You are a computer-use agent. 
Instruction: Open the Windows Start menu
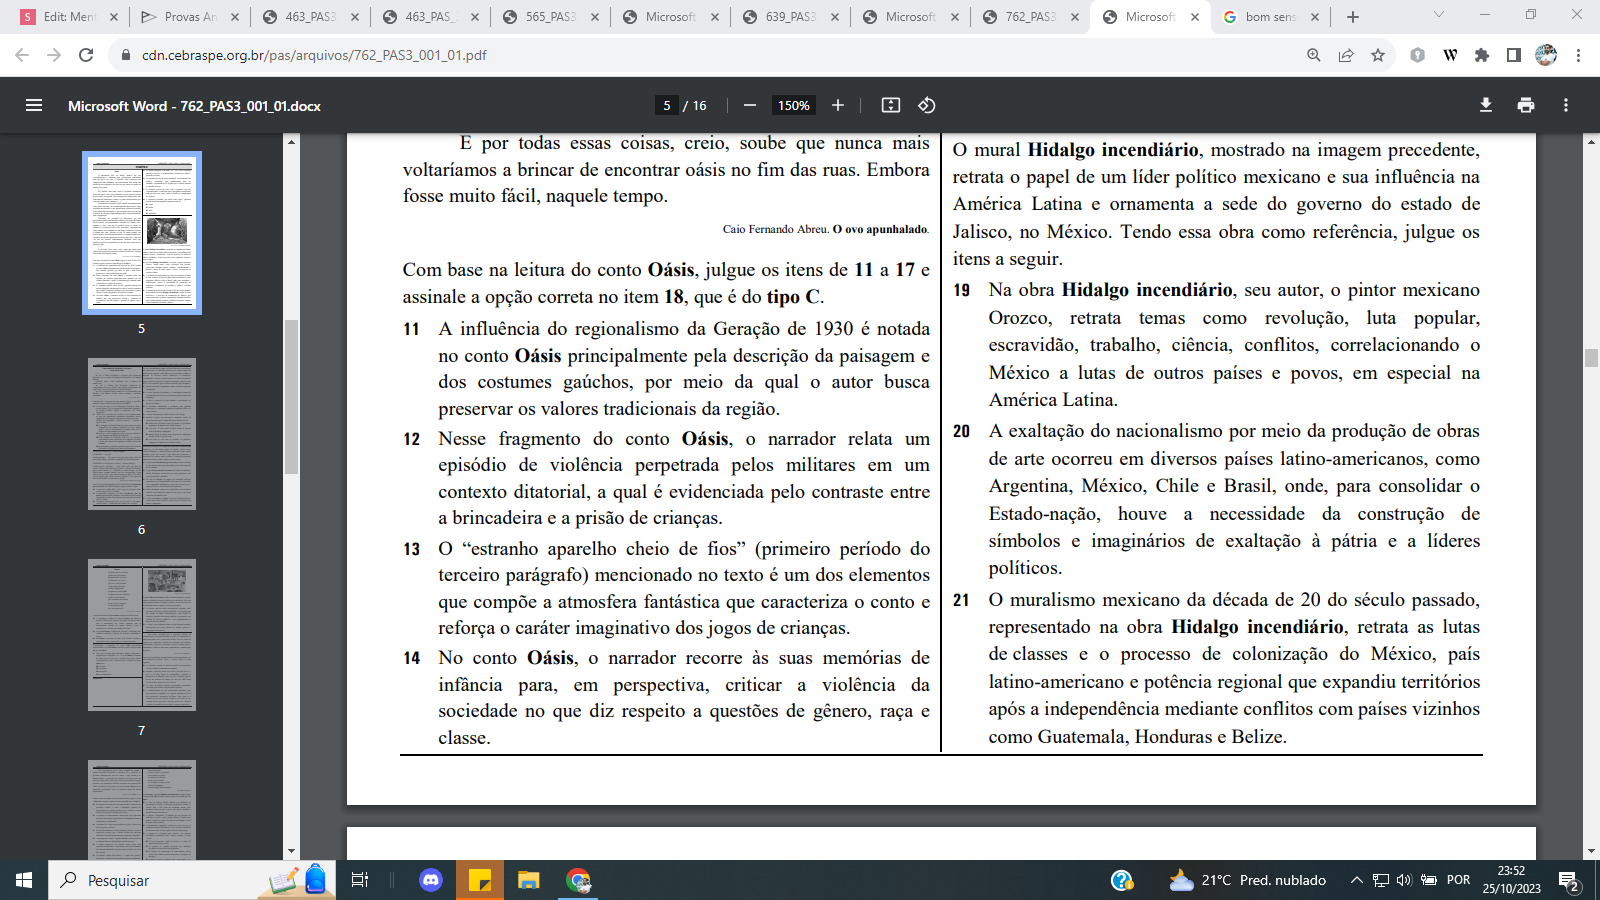tap(24, 880)
